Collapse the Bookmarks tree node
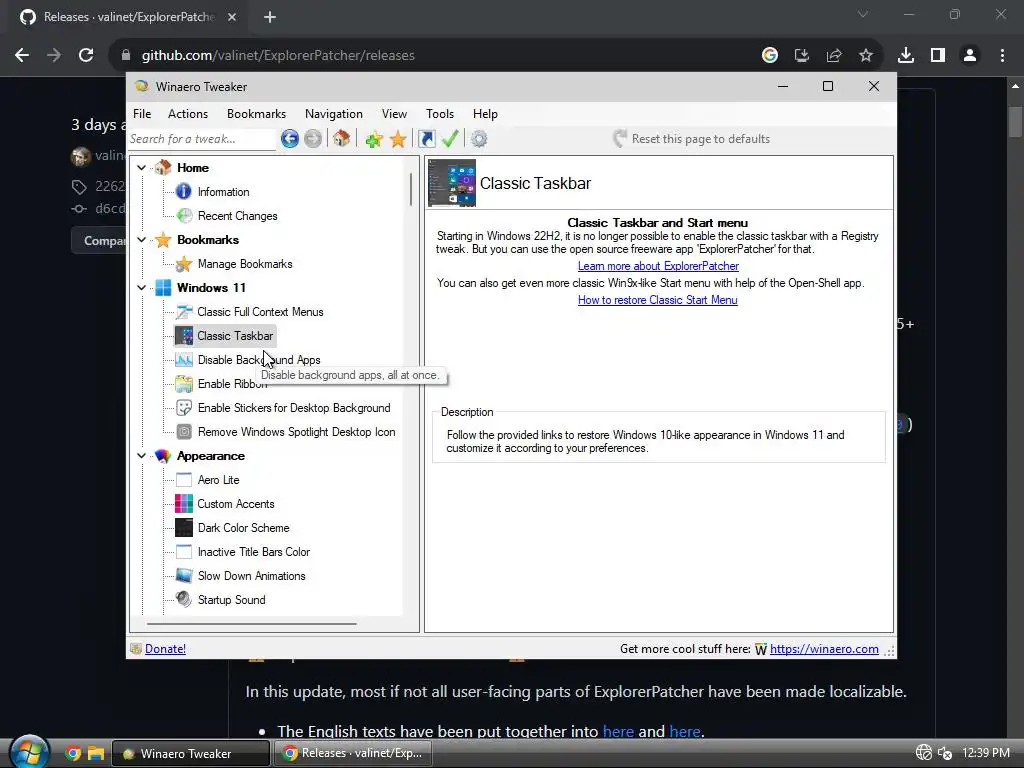The height and width of the screenshot is (768, 1024). tap(141, 240)
